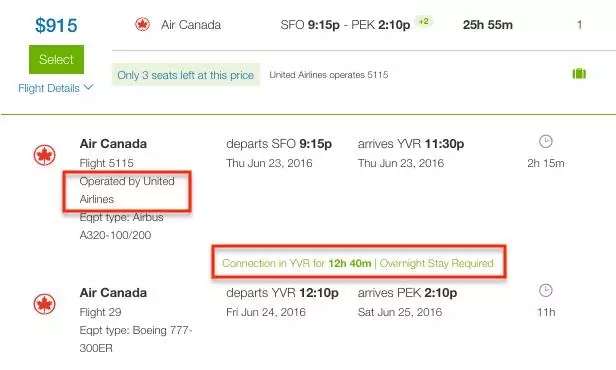Click the +2 days arrival badge

(x=424, y=21)
